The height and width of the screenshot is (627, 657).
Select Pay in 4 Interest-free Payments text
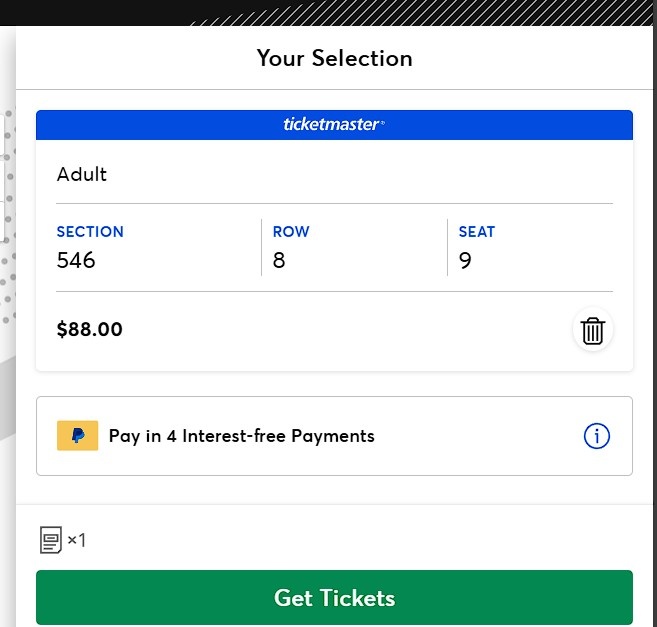pos(242,436)
